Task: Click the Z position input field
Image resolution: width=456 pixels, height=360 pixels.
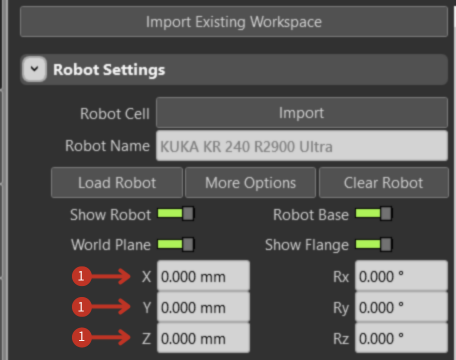Action: pyautogui.click(x=203, y=338)
